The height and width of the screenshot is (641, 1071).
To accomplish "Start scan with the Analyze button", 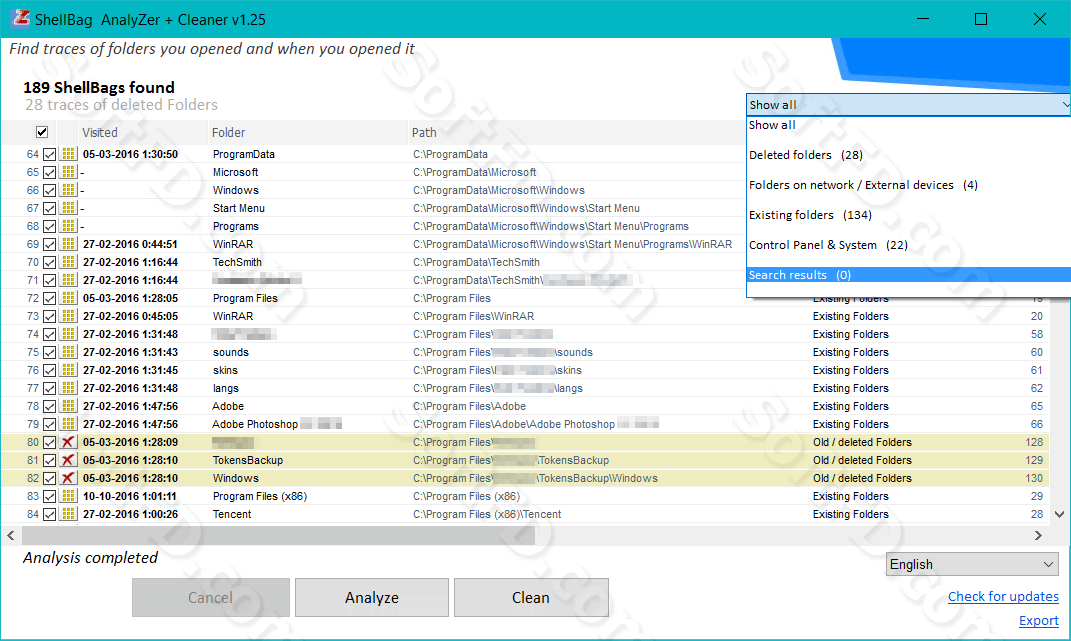I will [372, 597].
